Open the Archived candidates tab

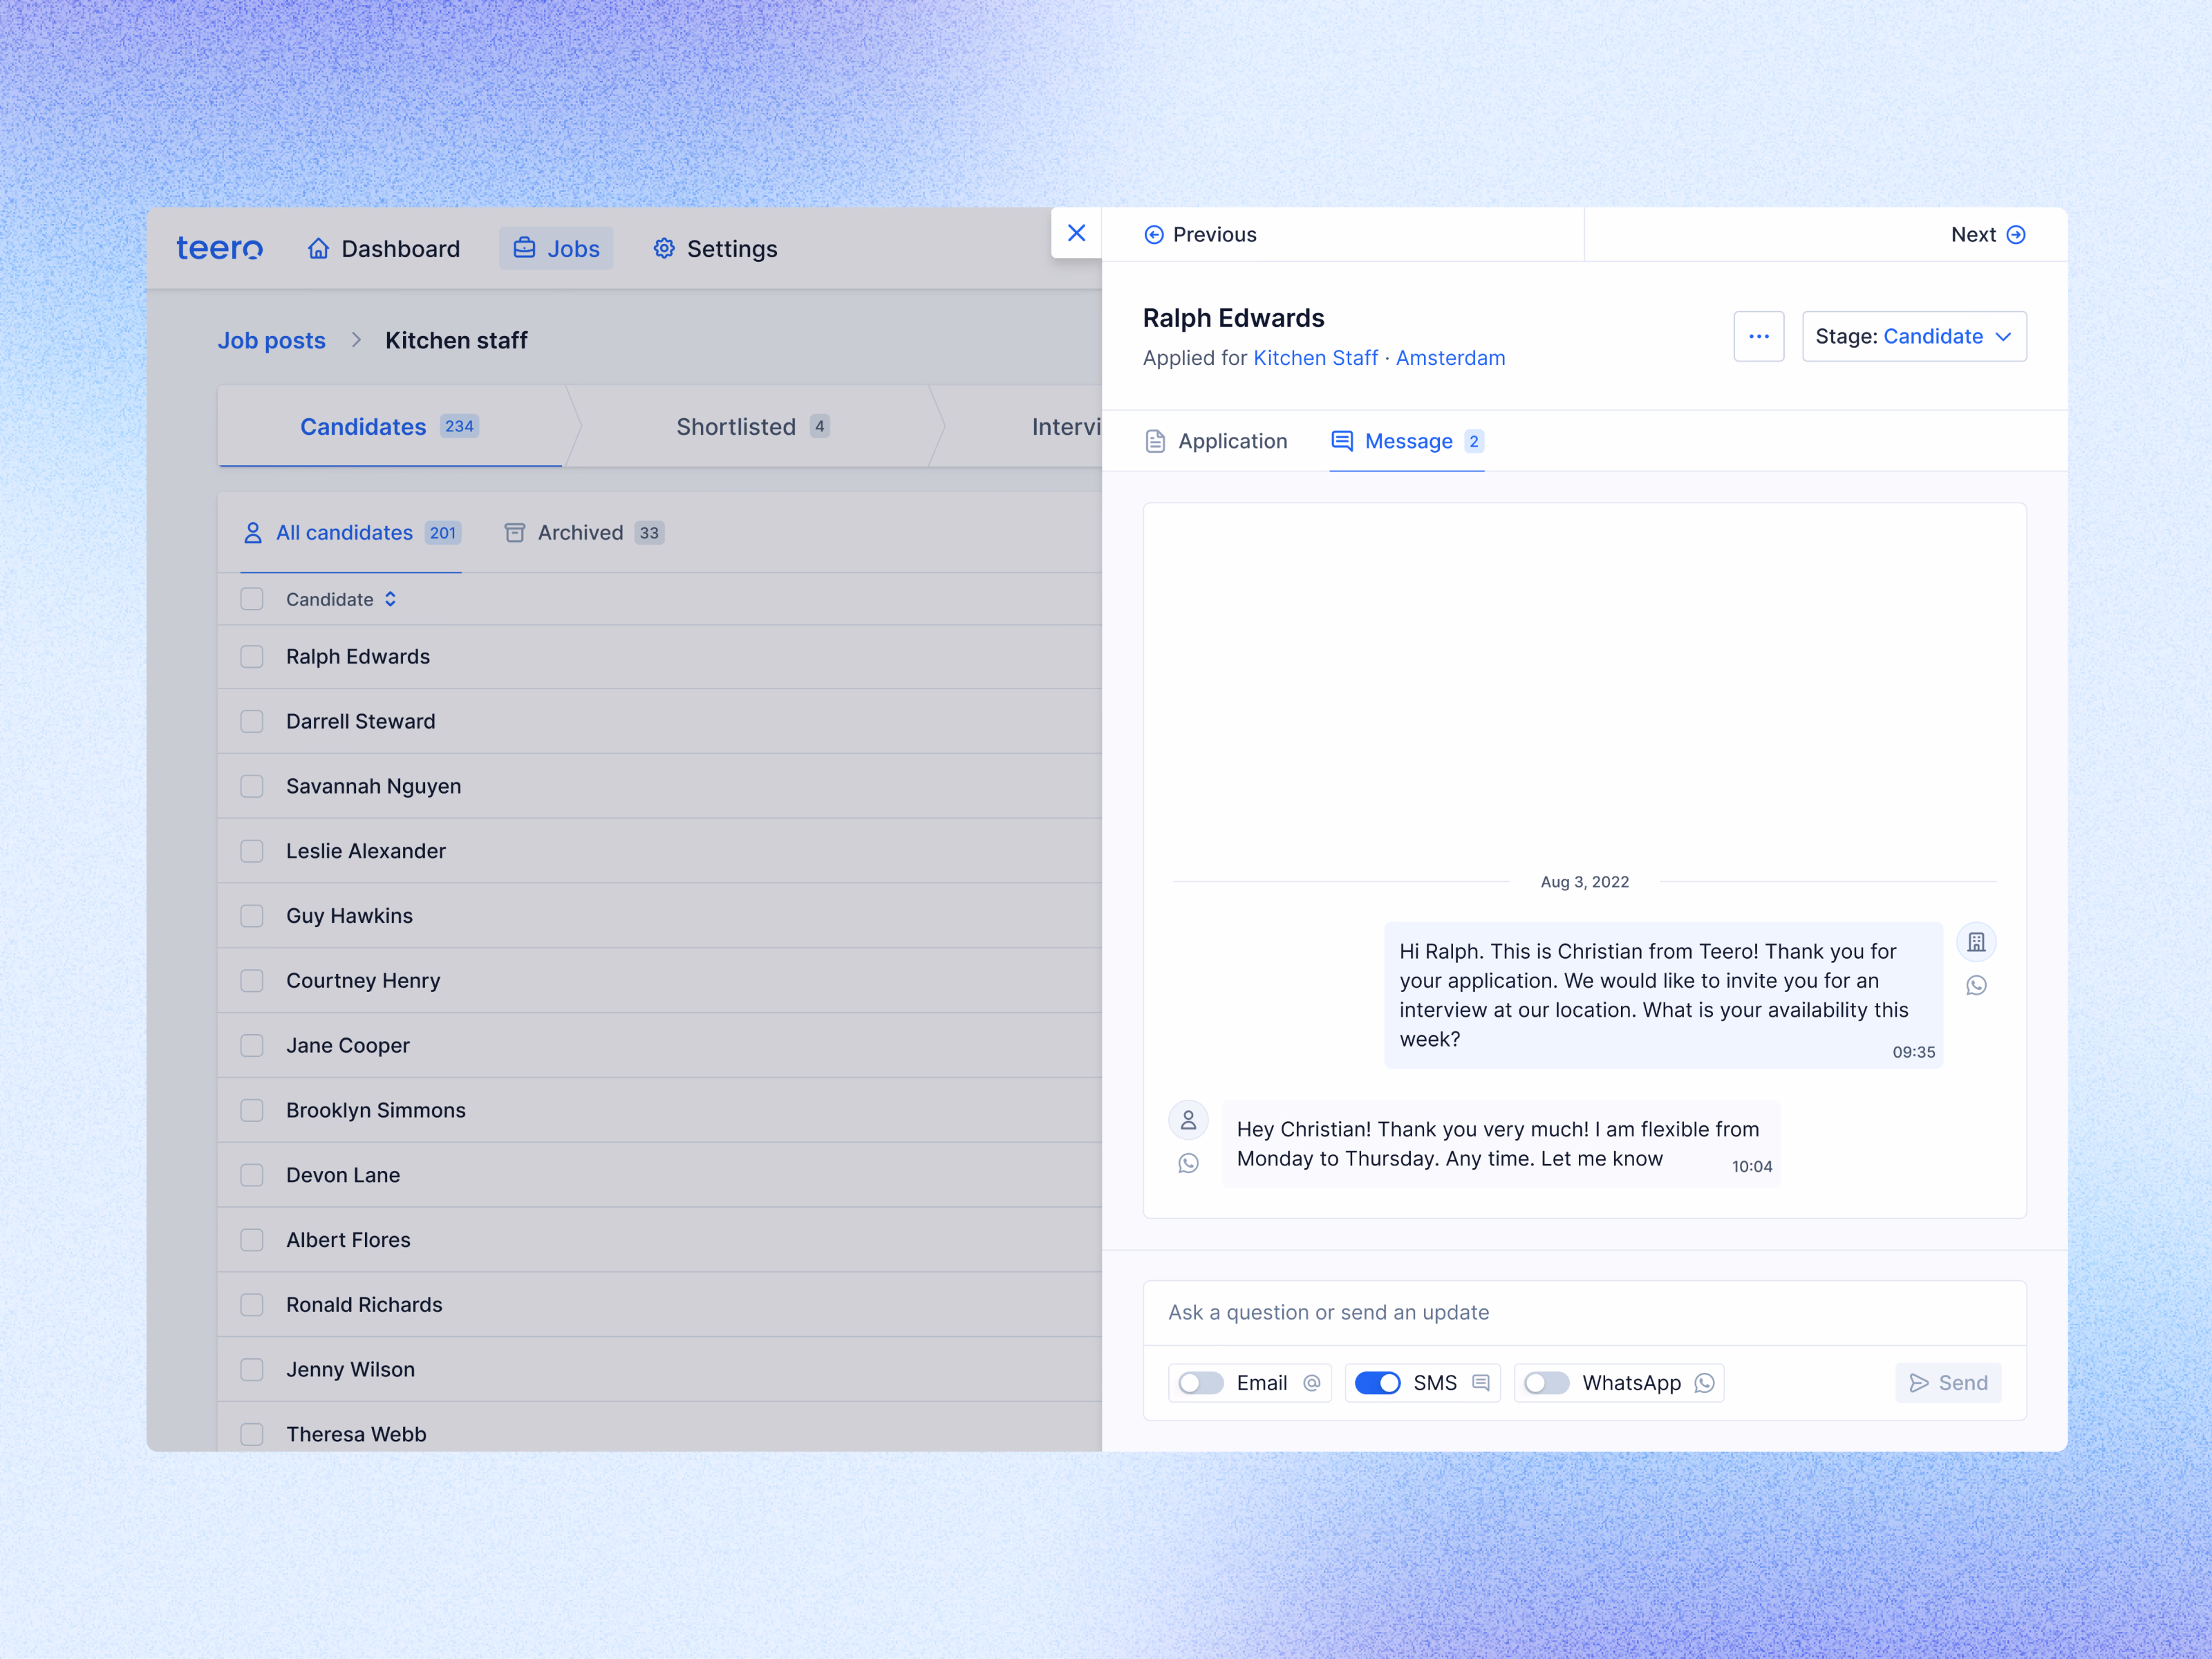584,533
